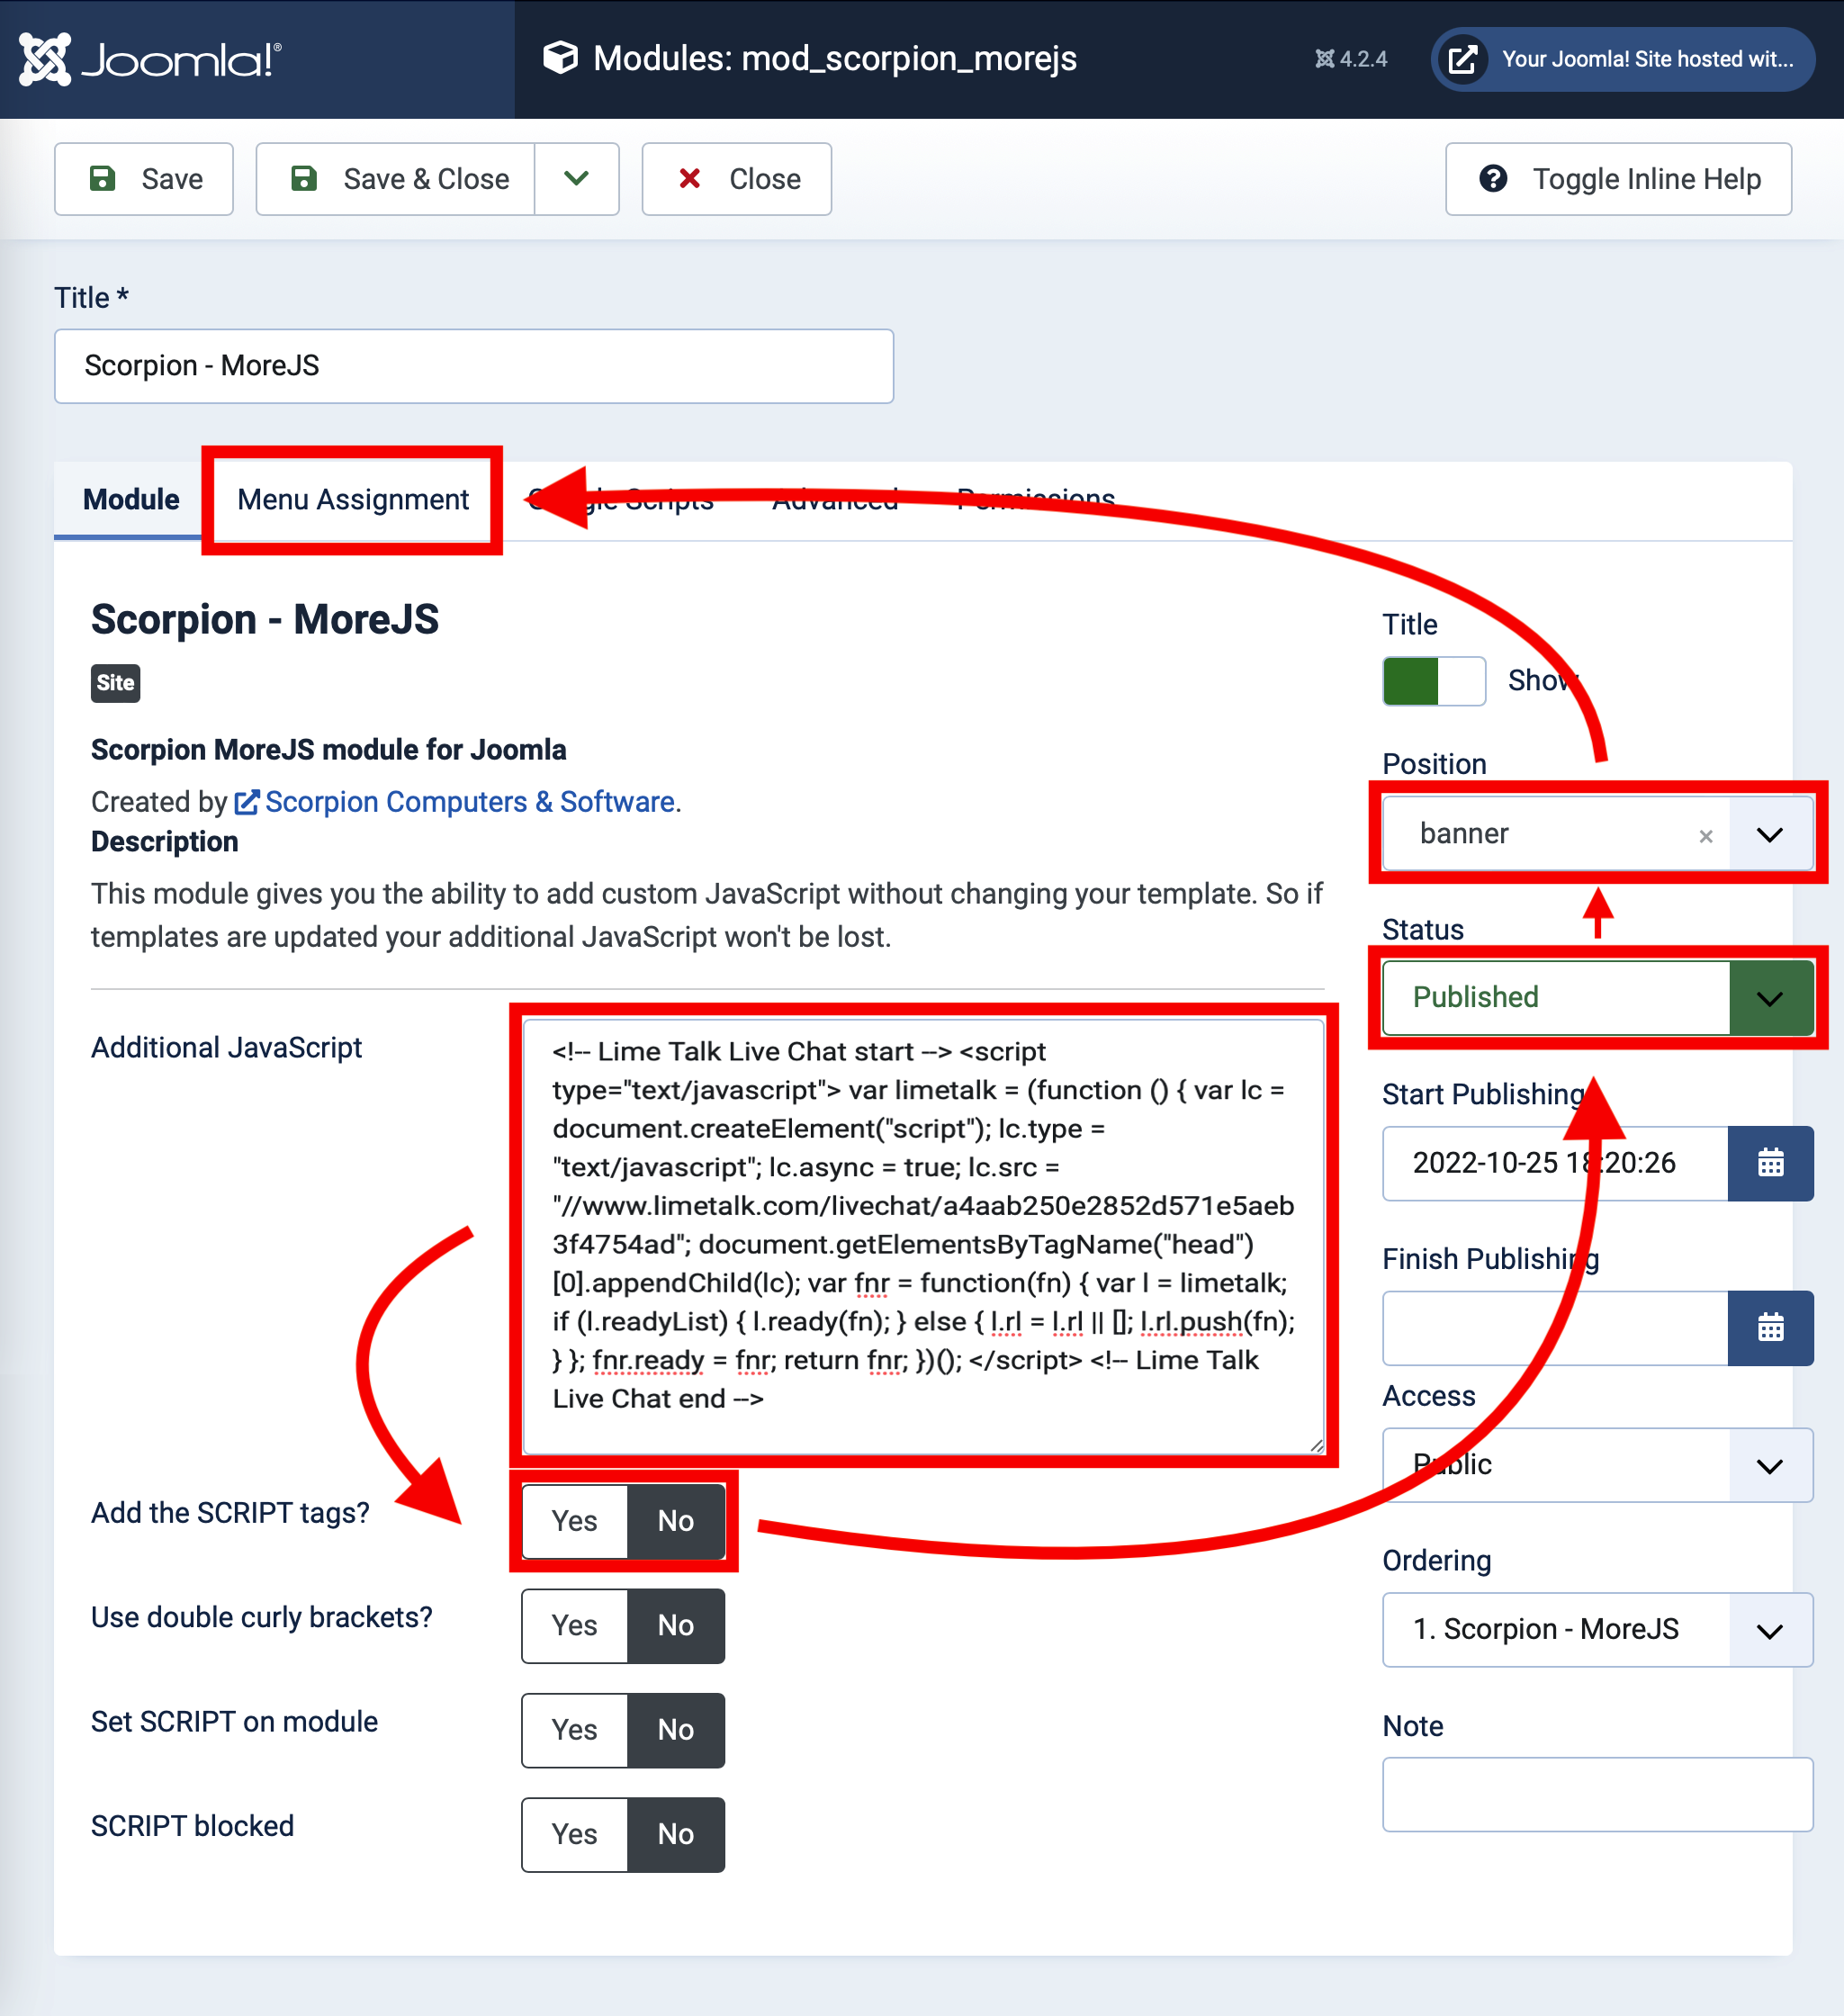Open the Start Publishing calendar icon

point(1771,1163)
